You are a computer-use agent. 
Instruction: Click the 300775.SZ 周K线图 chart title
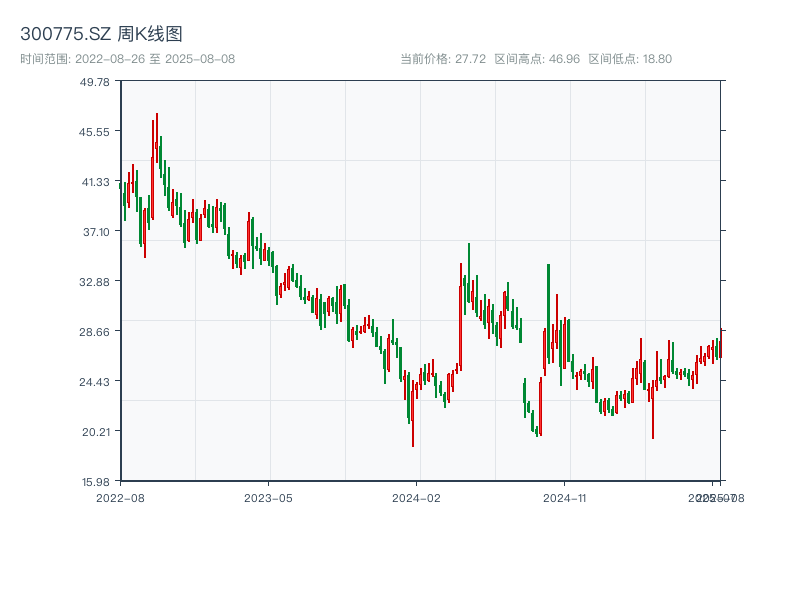[x=101, y=35]
